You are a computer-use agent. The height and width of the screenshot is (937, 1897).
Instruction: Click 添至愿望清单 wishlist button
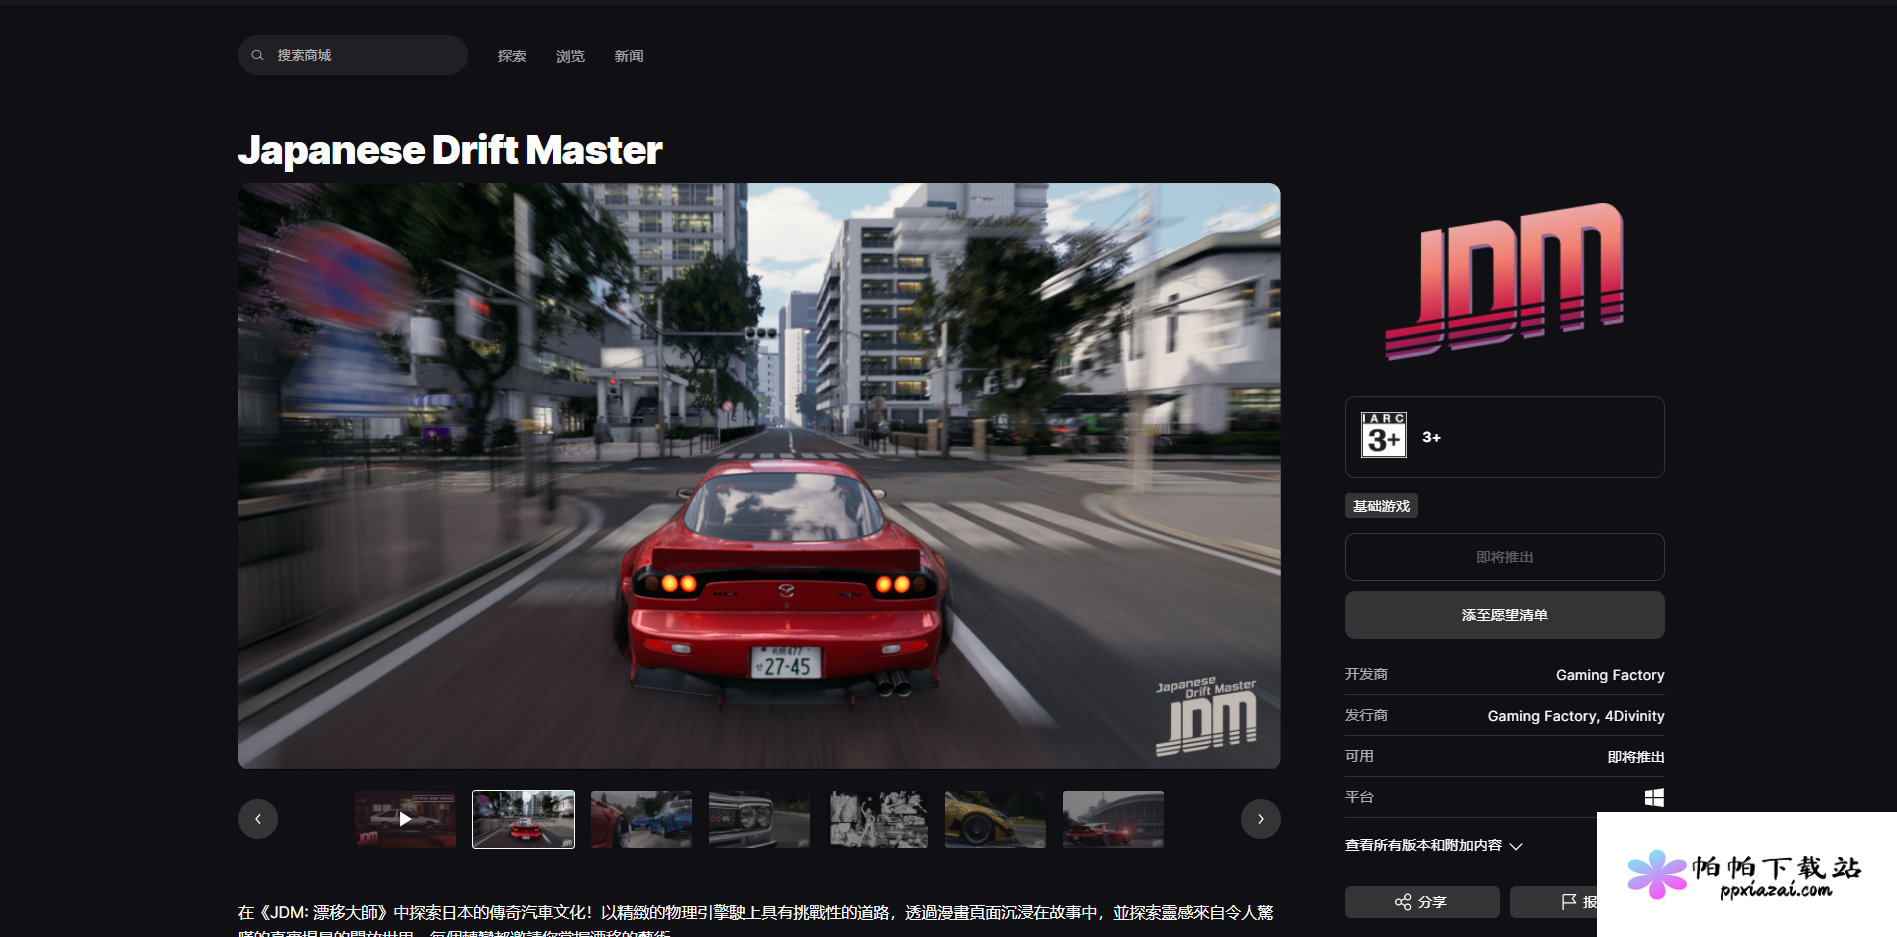coord(1504,615)
